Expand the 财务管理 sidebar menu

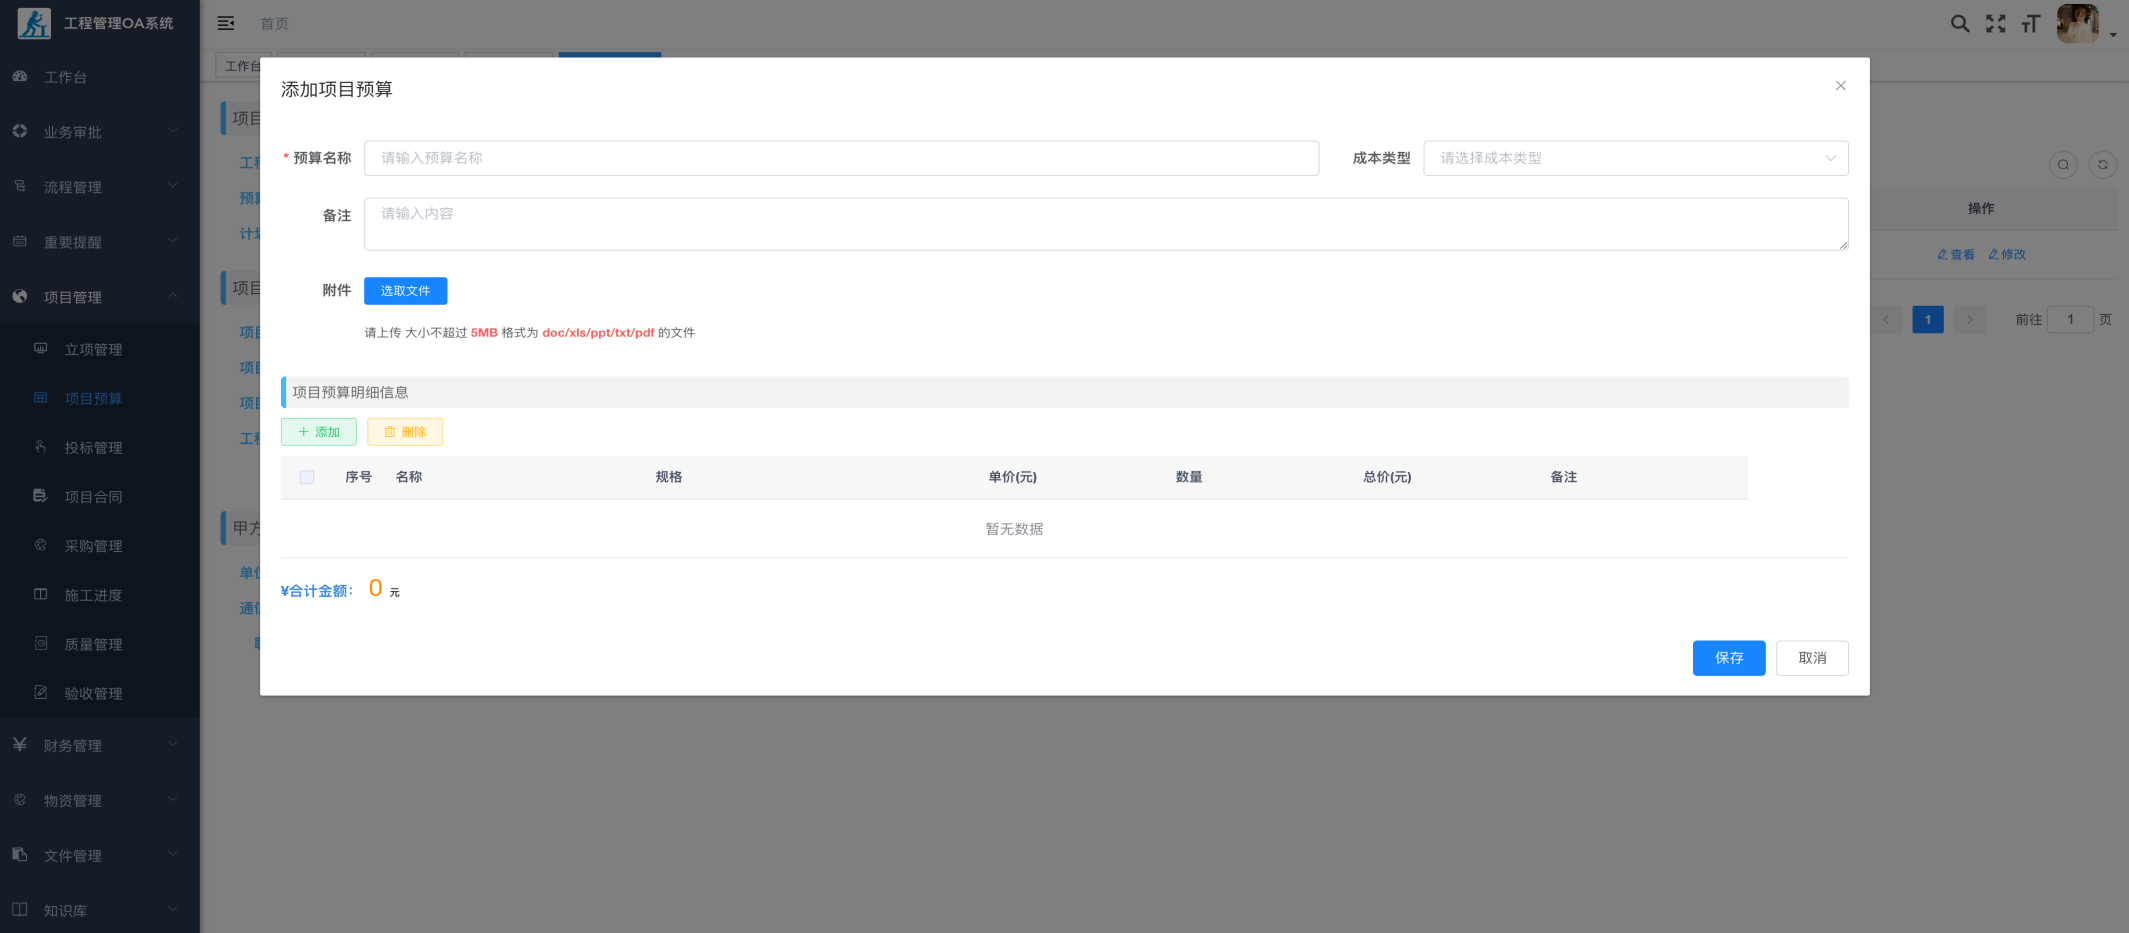coord(99,745)
